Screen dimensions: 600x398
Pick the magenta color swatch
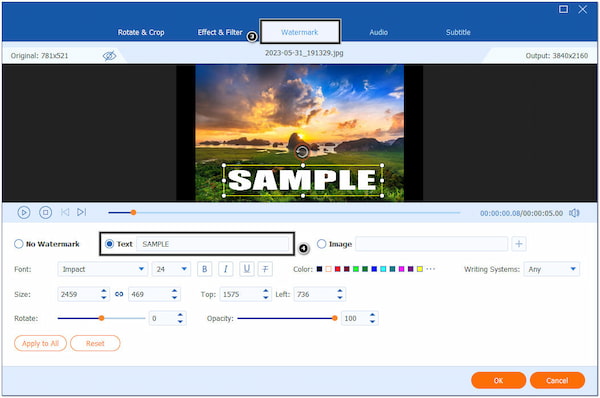click(401, 269)
